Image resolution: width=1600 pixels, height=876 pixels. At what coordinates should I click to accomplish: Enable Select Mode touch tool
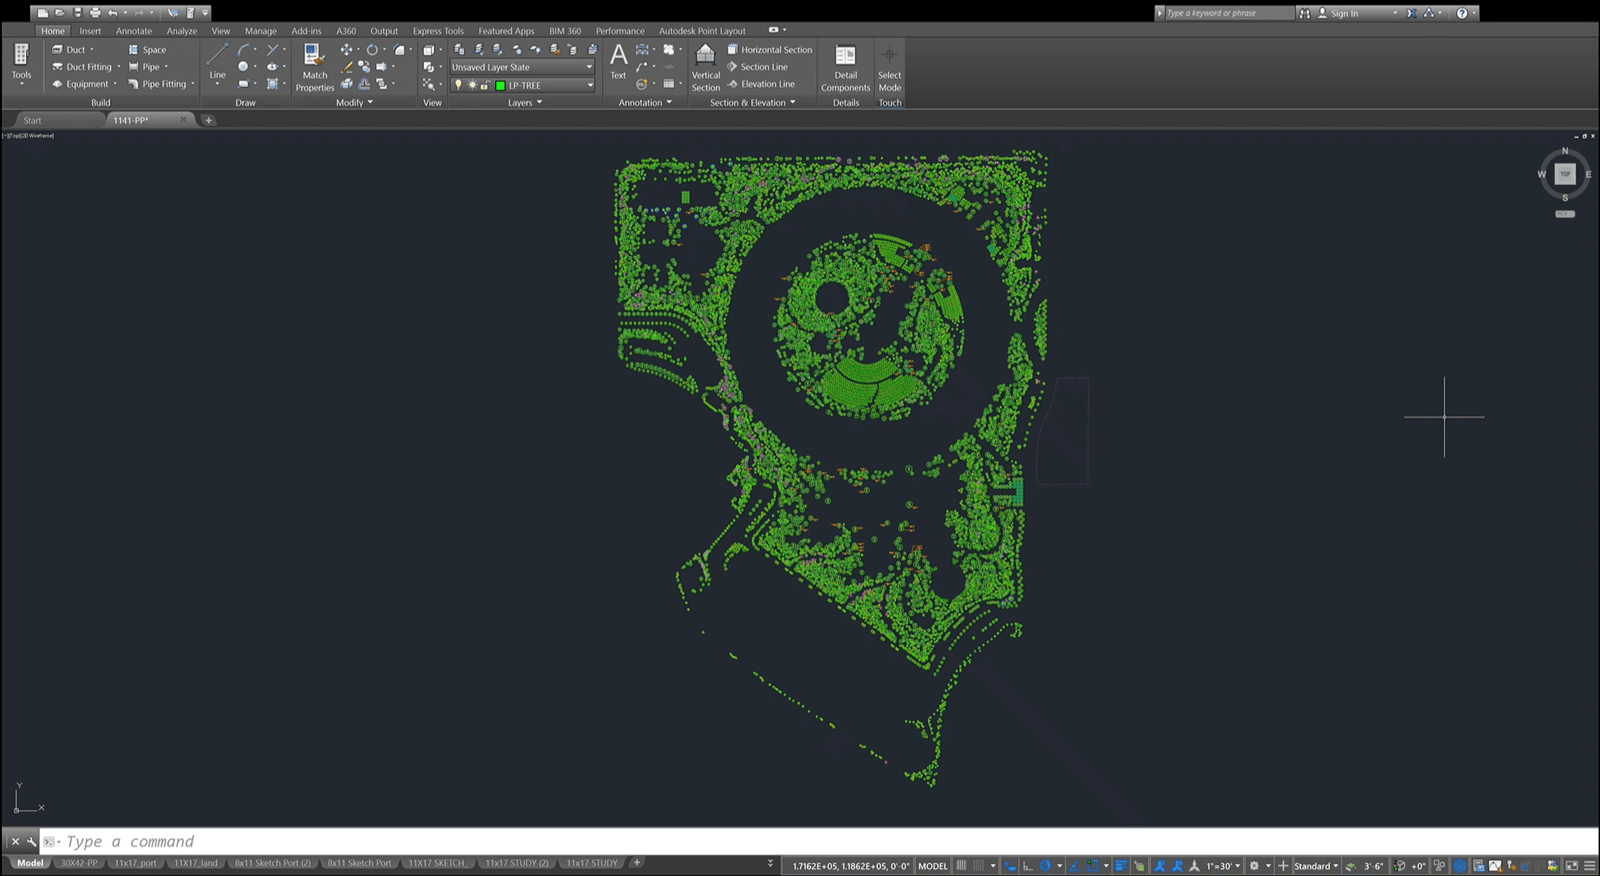pos(890,67)
